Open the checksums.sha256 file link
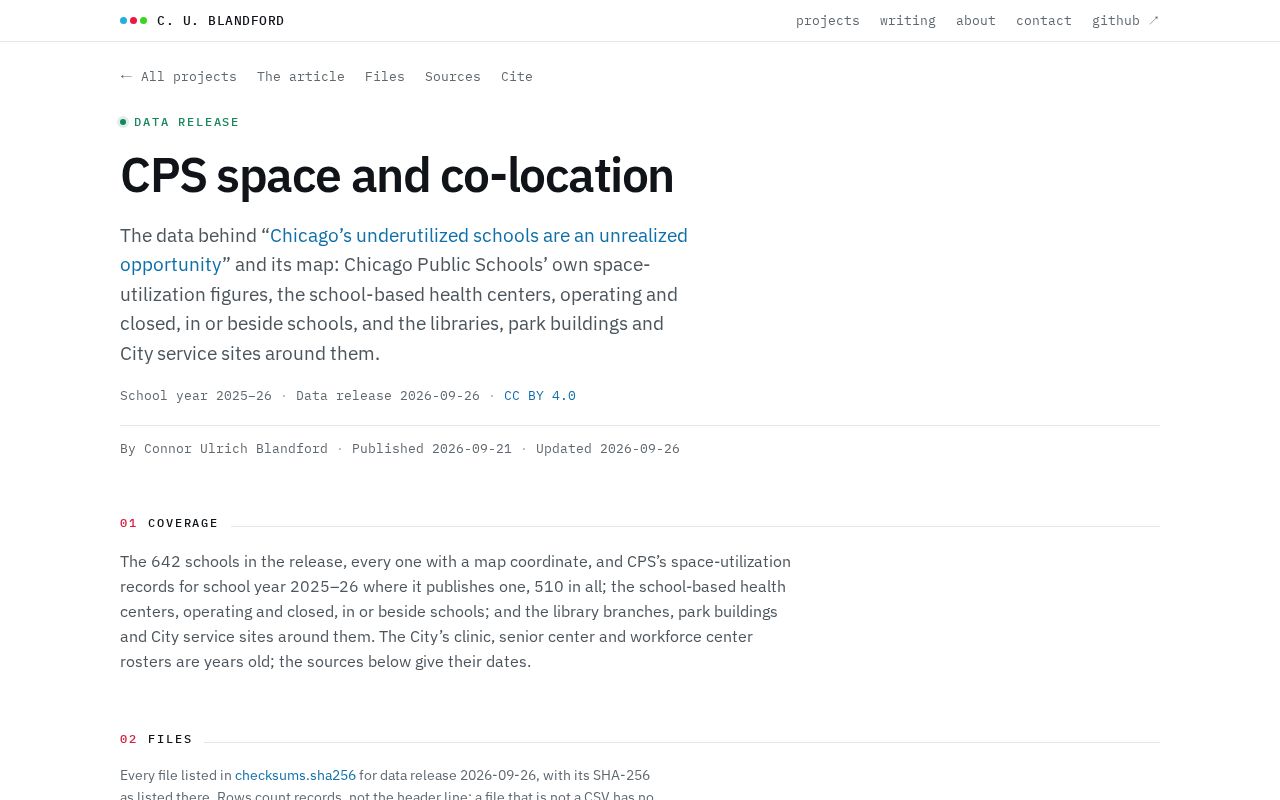The height and width of the screenshot is (800, 1280). click(295, 775)
